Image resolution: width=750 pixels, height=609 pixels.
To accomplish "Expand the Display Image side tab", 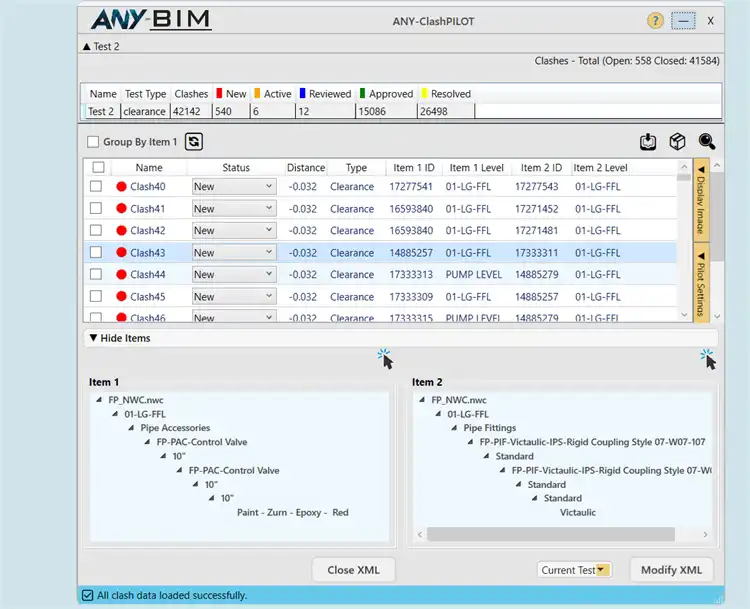I will pos(701,200).
